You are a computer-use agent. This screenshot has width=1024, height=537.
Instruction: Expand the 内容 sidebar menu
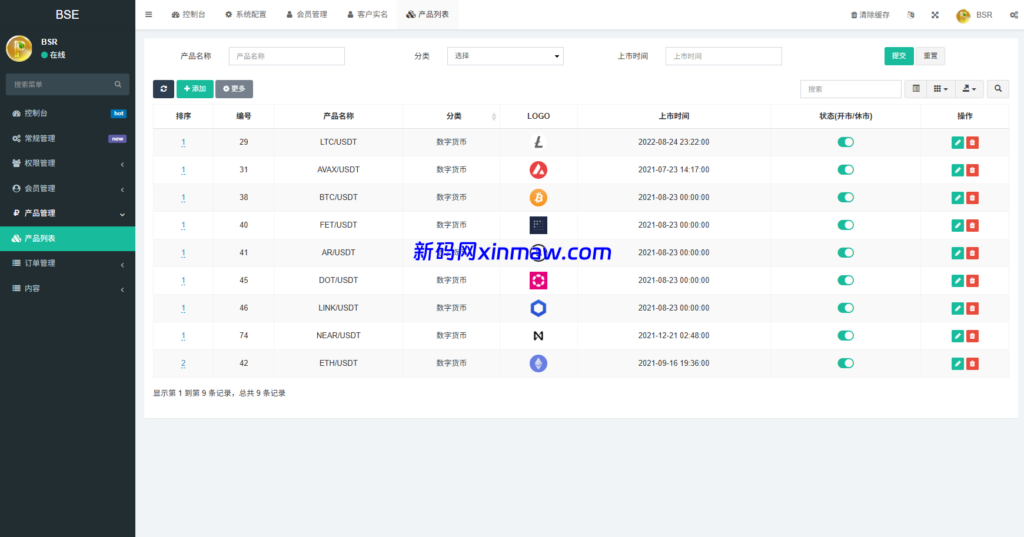67,288
